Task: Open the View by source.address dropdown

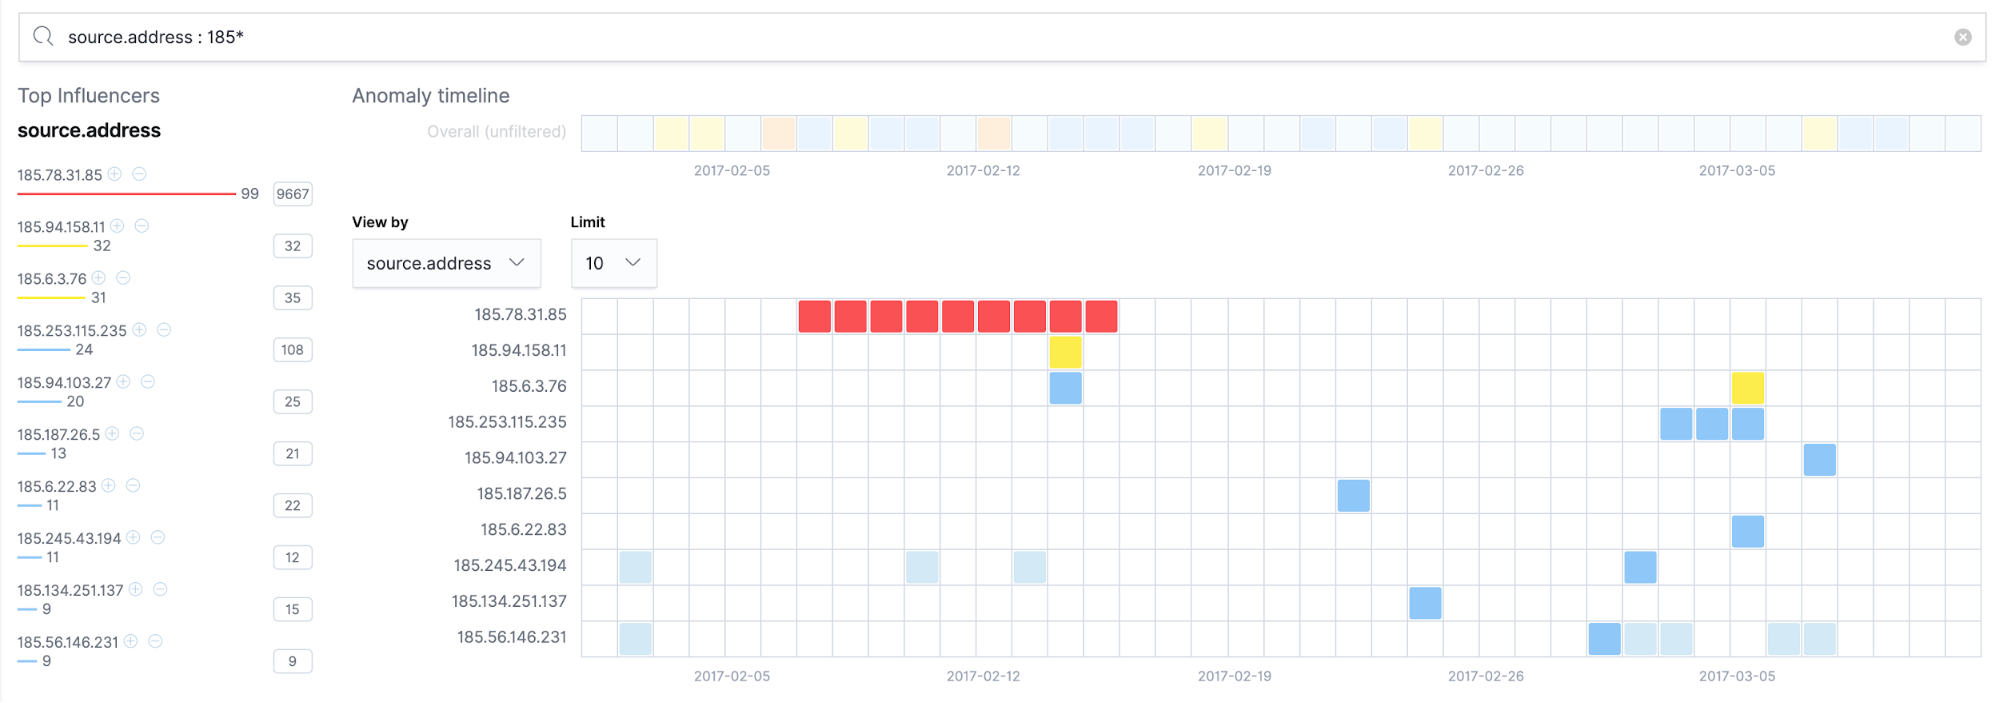Action: [446, 263]
